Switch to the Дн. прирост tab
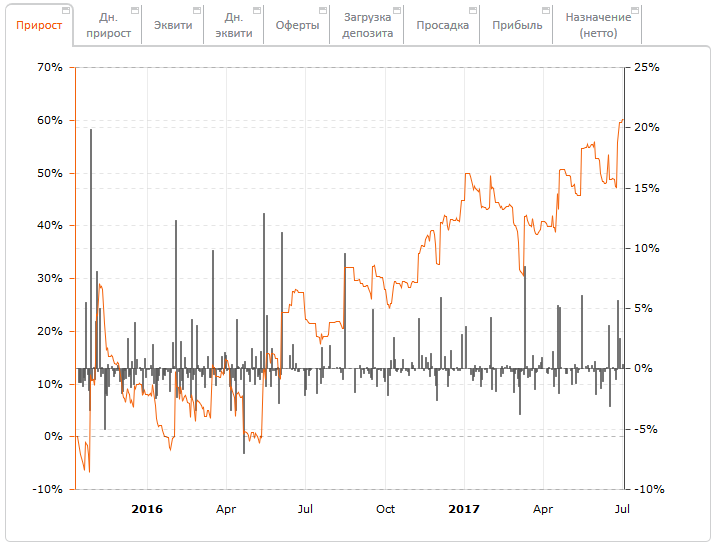Image resolution: width=714 pixels, height=545 pixels. click(106, 25)
